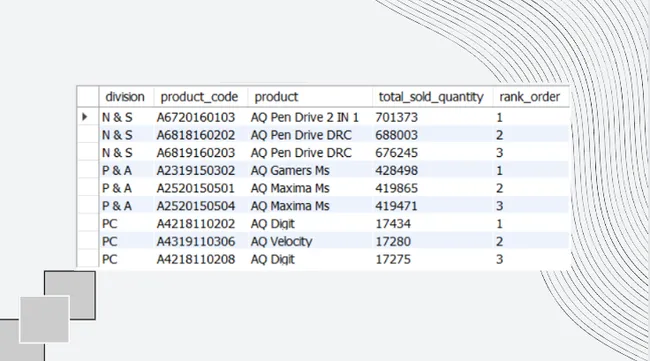Select cell A6819160203

pos(196,153)
